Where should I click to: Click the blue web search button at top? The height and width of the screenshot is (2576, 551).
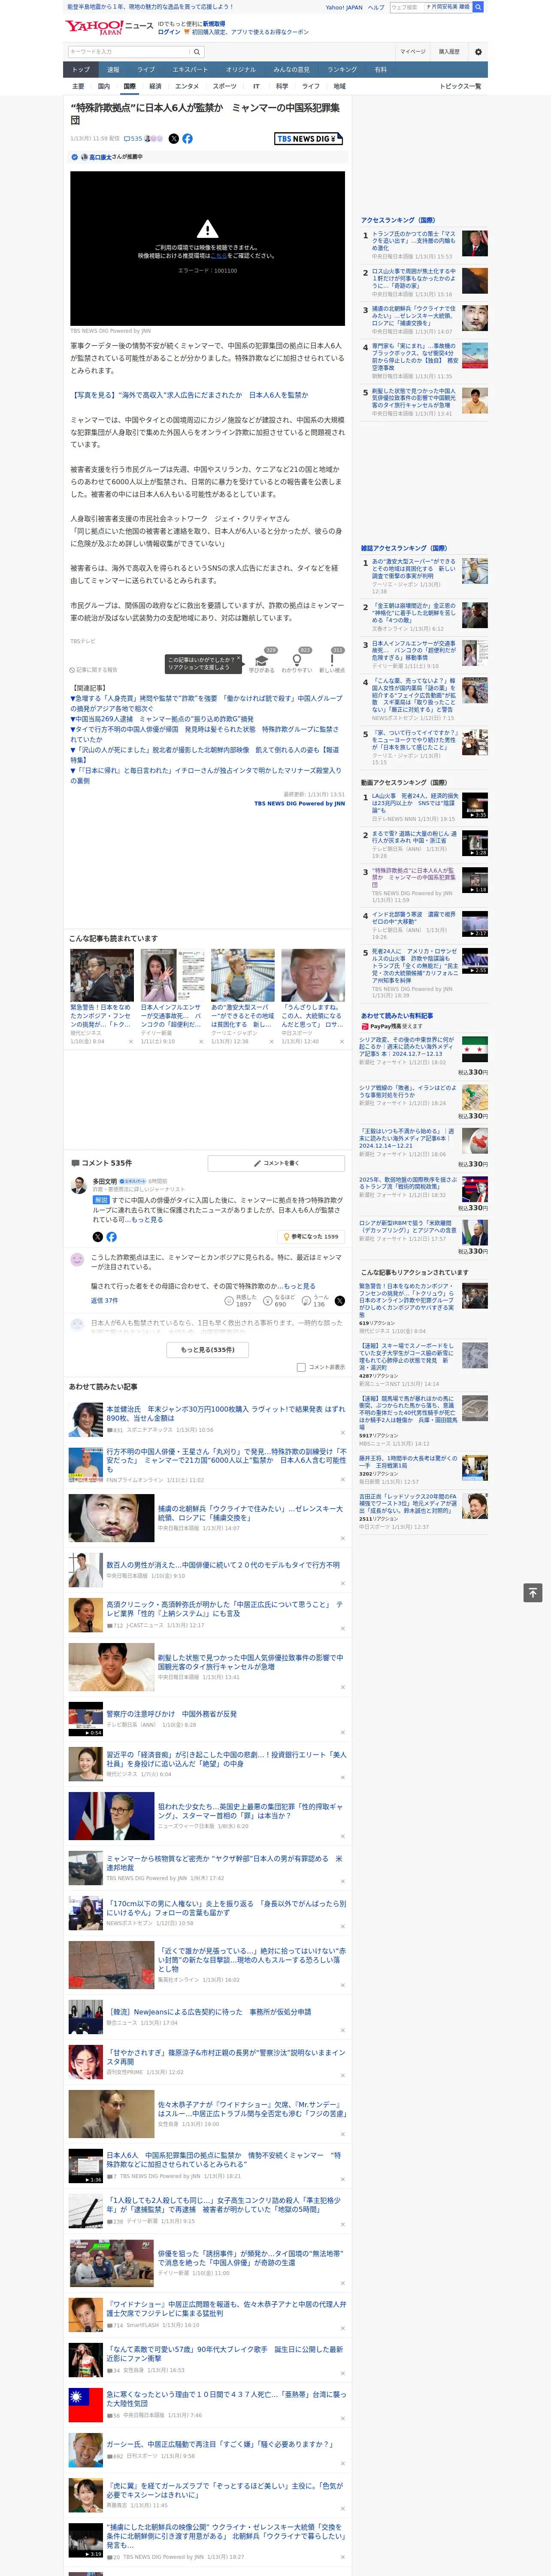[478, 7]
